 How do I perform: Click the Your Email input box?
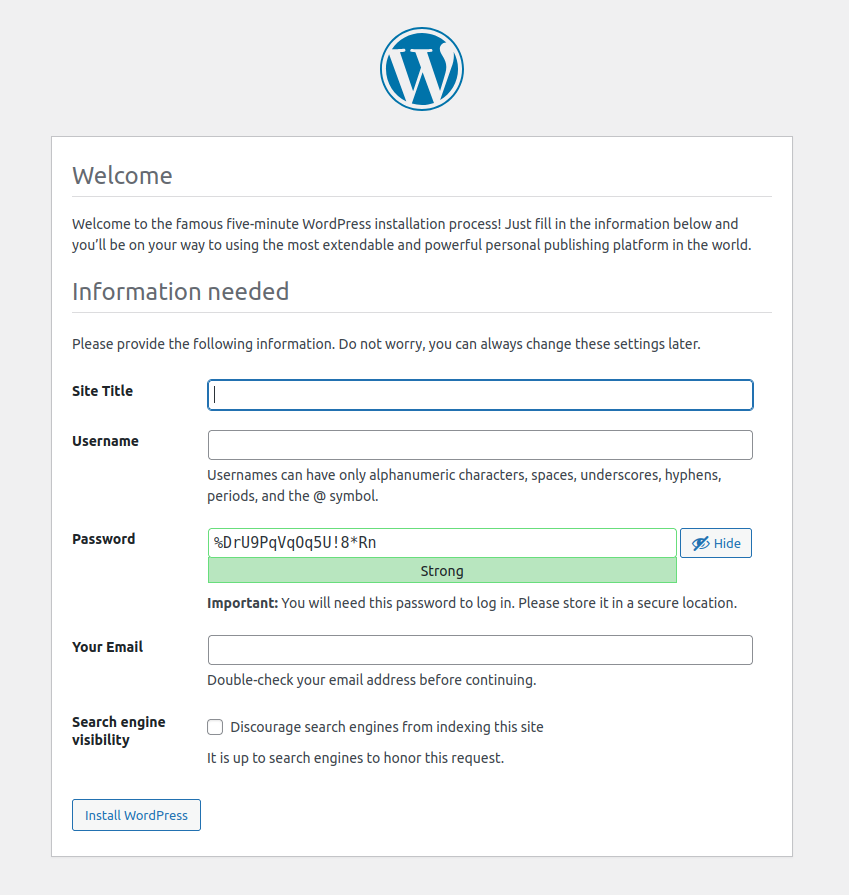tap(480, 650)
